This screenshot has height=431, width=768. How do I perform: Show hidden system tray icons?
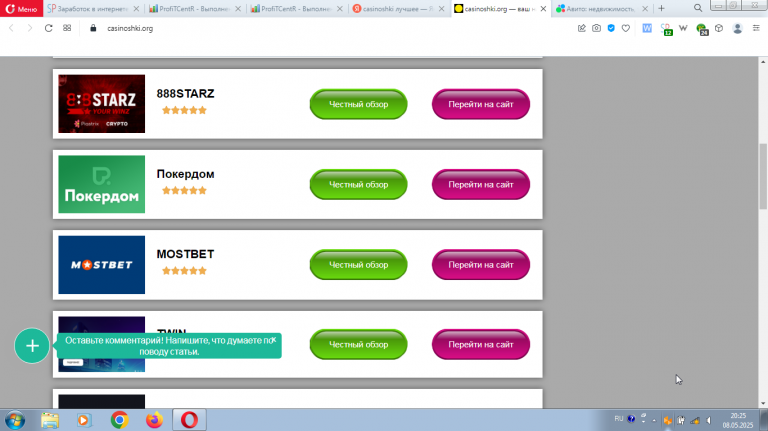pos(654,420)
